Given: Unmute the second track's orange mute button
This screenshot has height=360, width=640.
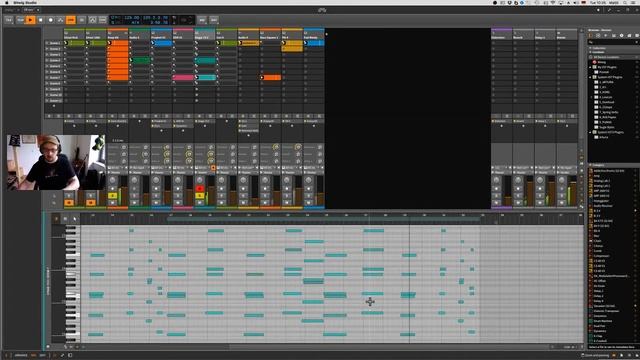Looking at the screenshot, I should click(x=91, y=202).
